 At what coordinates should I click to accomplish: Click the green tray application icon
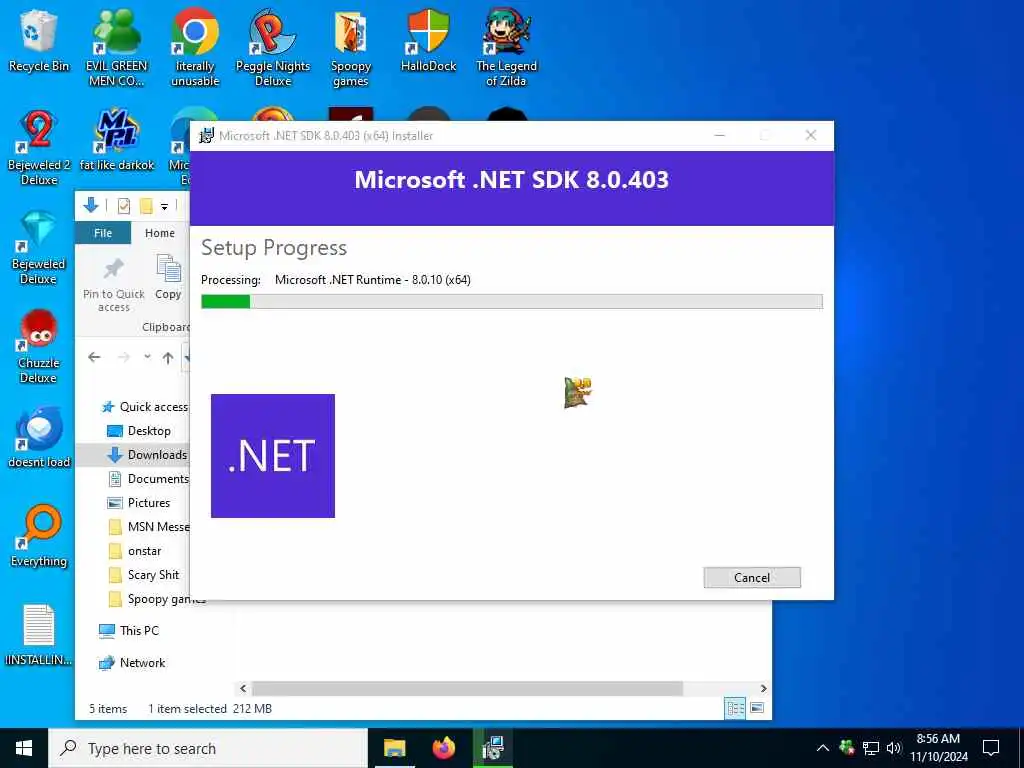[847, 748]
